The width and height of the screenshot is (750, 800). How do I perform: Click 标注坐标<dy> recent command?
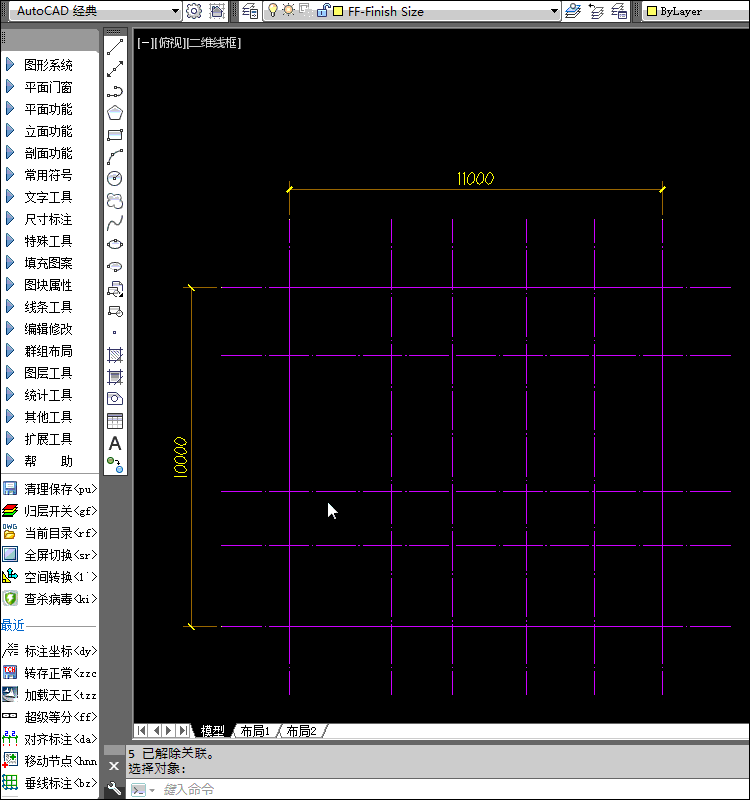(x=49, y=651)
